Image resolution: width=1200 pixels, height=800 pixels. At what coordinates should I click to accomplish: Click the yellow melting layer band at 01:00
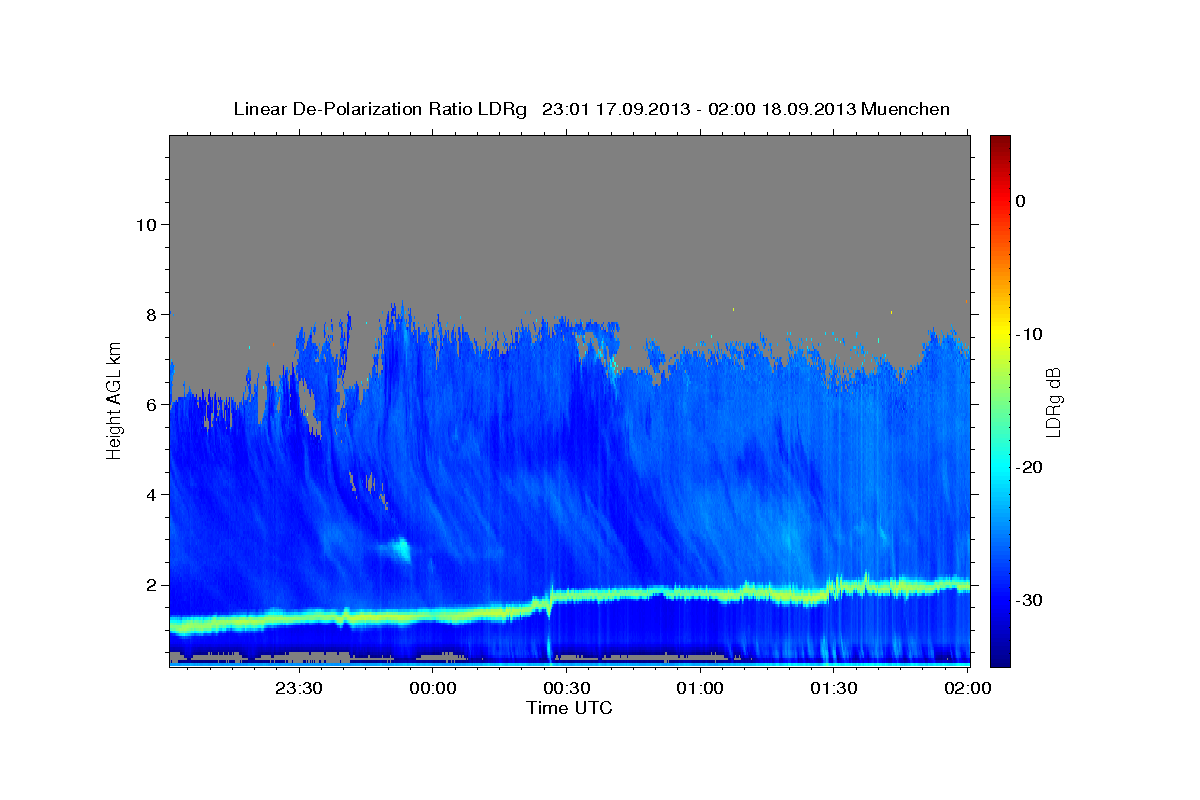700,593
